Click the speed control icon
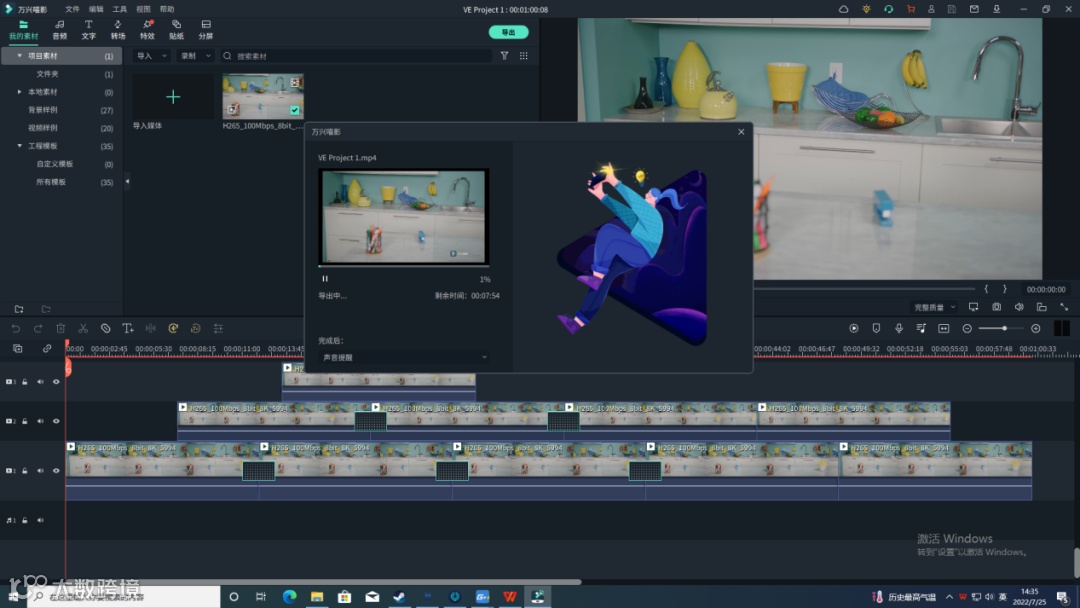Image resolution: width=1080 pixels, height=608 pixels. click(x=173, y=328)
